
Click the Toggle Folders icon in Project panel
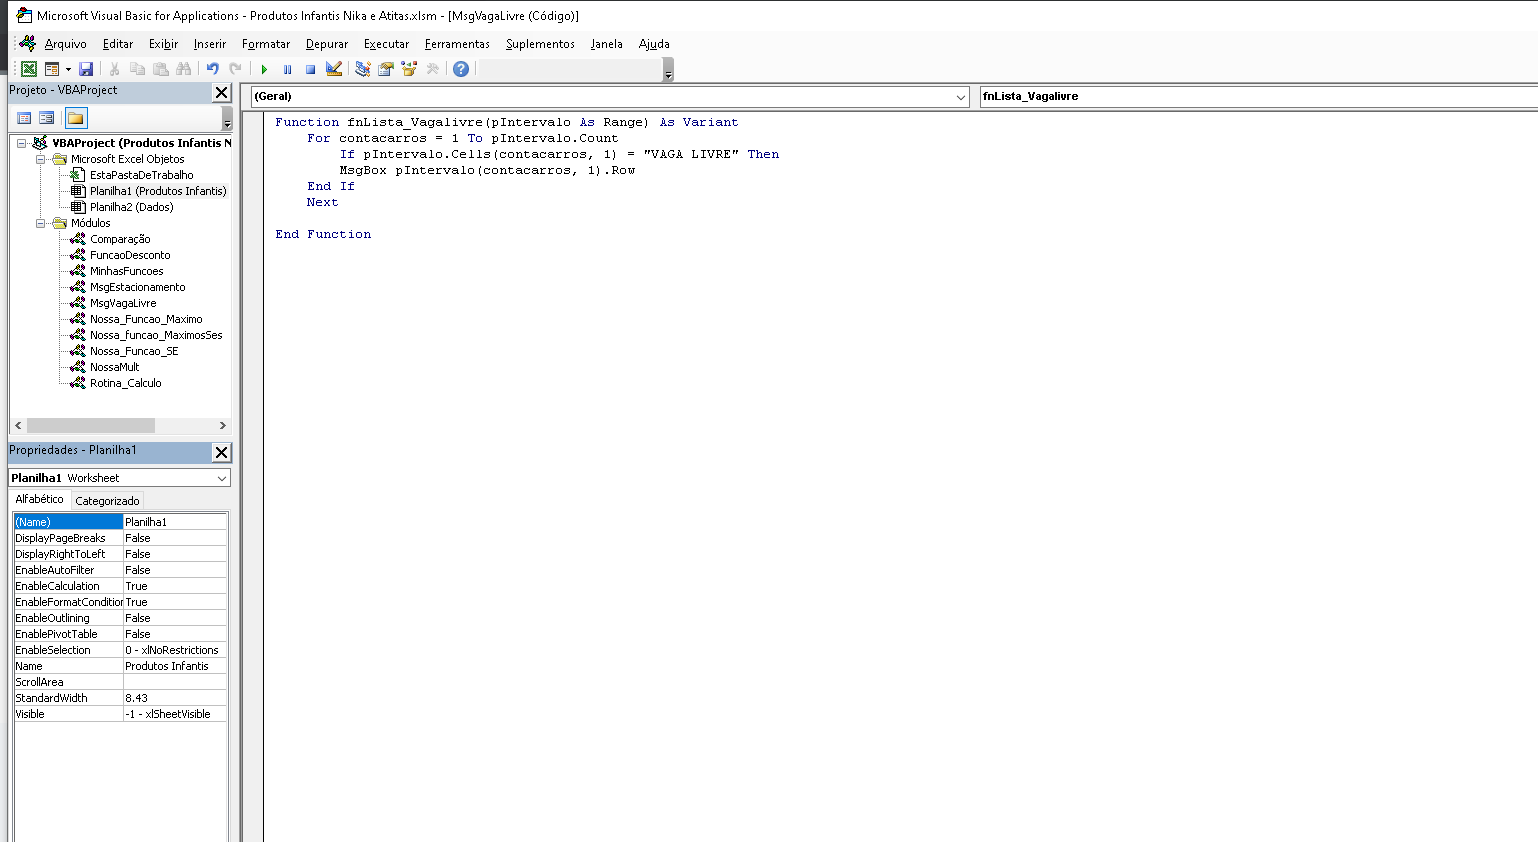pos(76,118)
